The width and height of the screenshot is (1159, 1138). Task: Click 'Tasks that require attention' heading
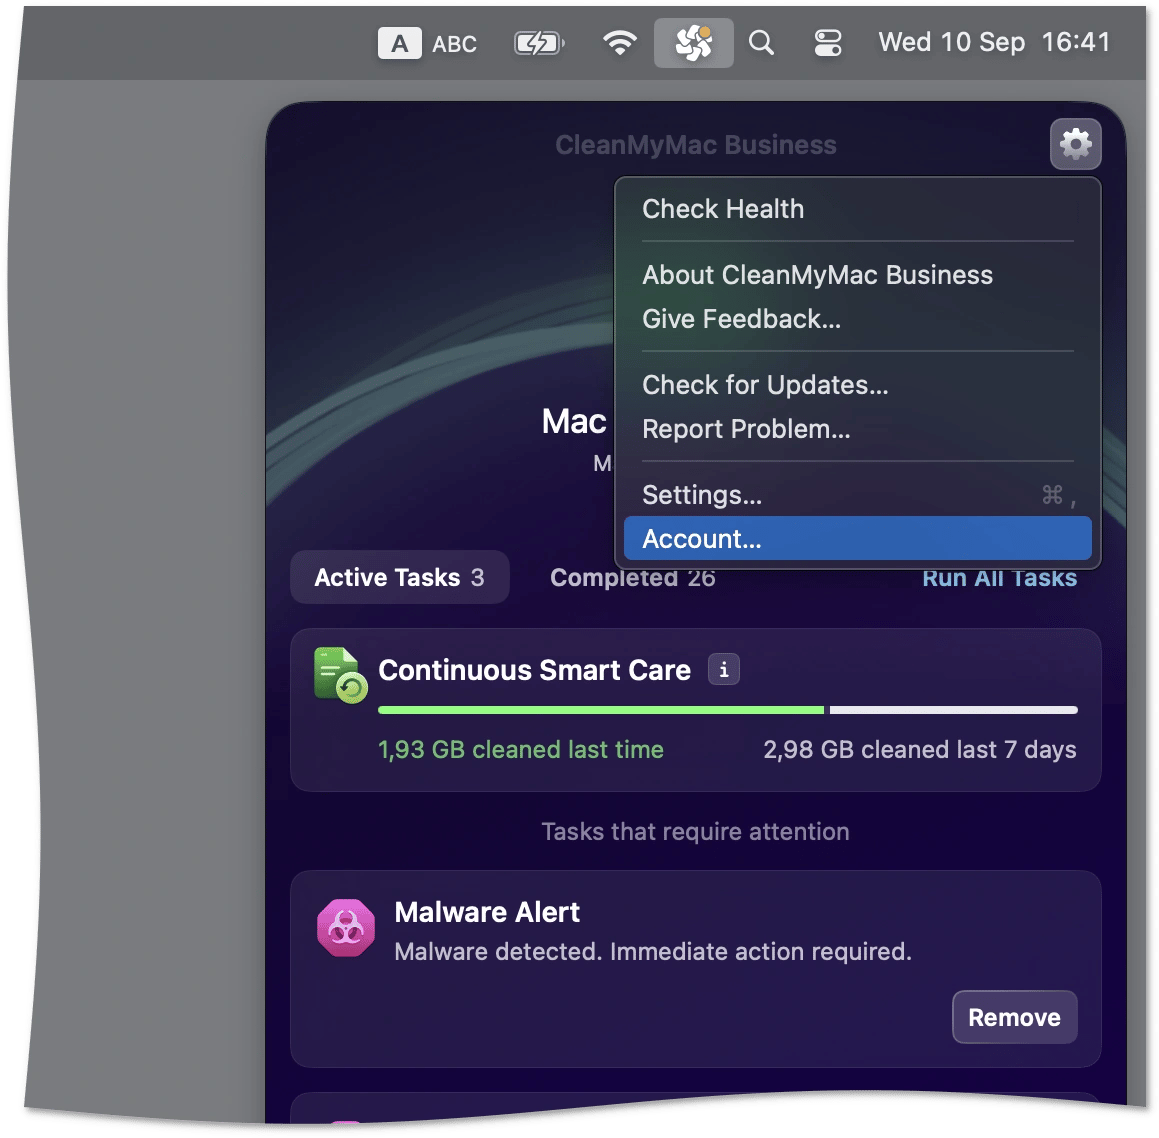(x=696, y=832)
